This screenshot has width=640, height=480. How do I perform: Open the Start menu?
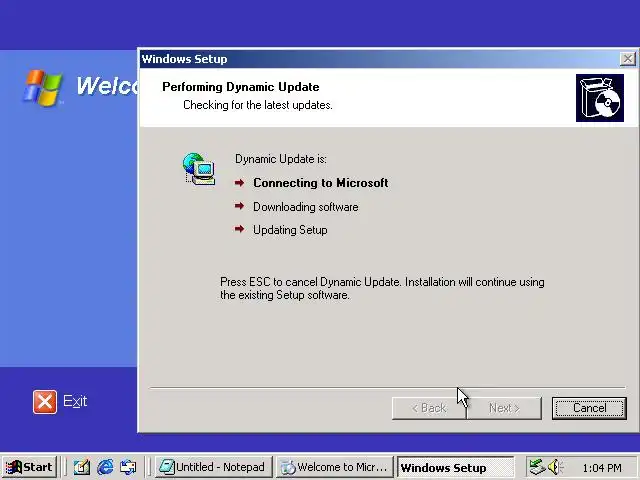pyautogui.click(x=29, y=467)
